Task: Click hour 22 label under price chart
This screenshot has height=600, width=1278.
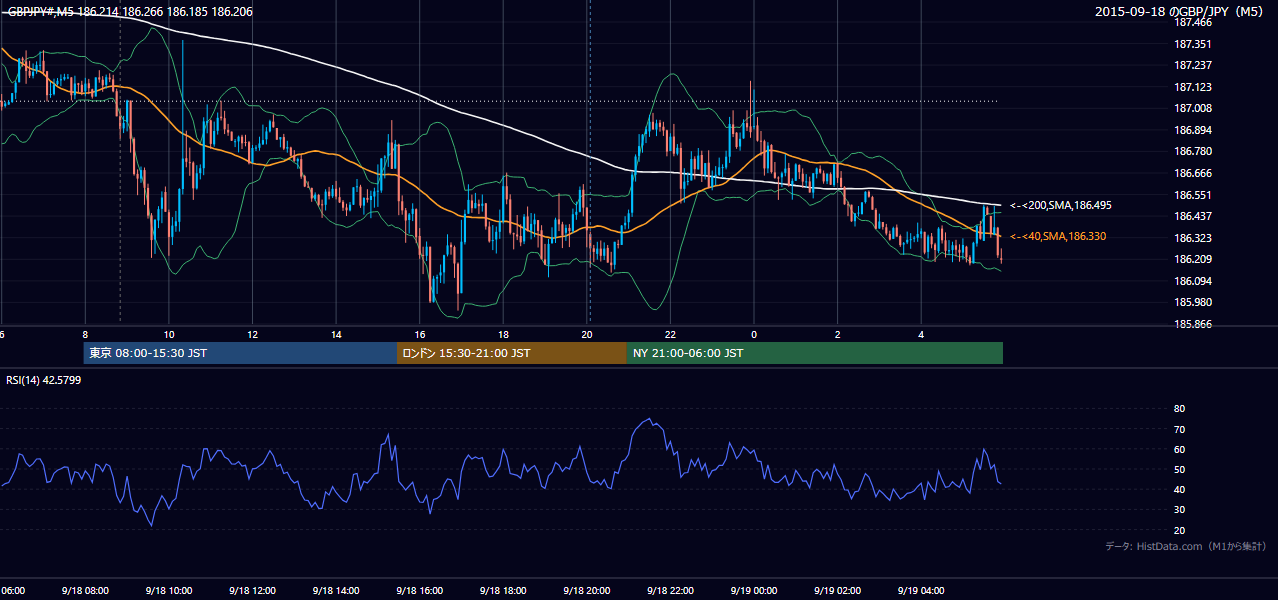Action: click(x=671, y=334)
